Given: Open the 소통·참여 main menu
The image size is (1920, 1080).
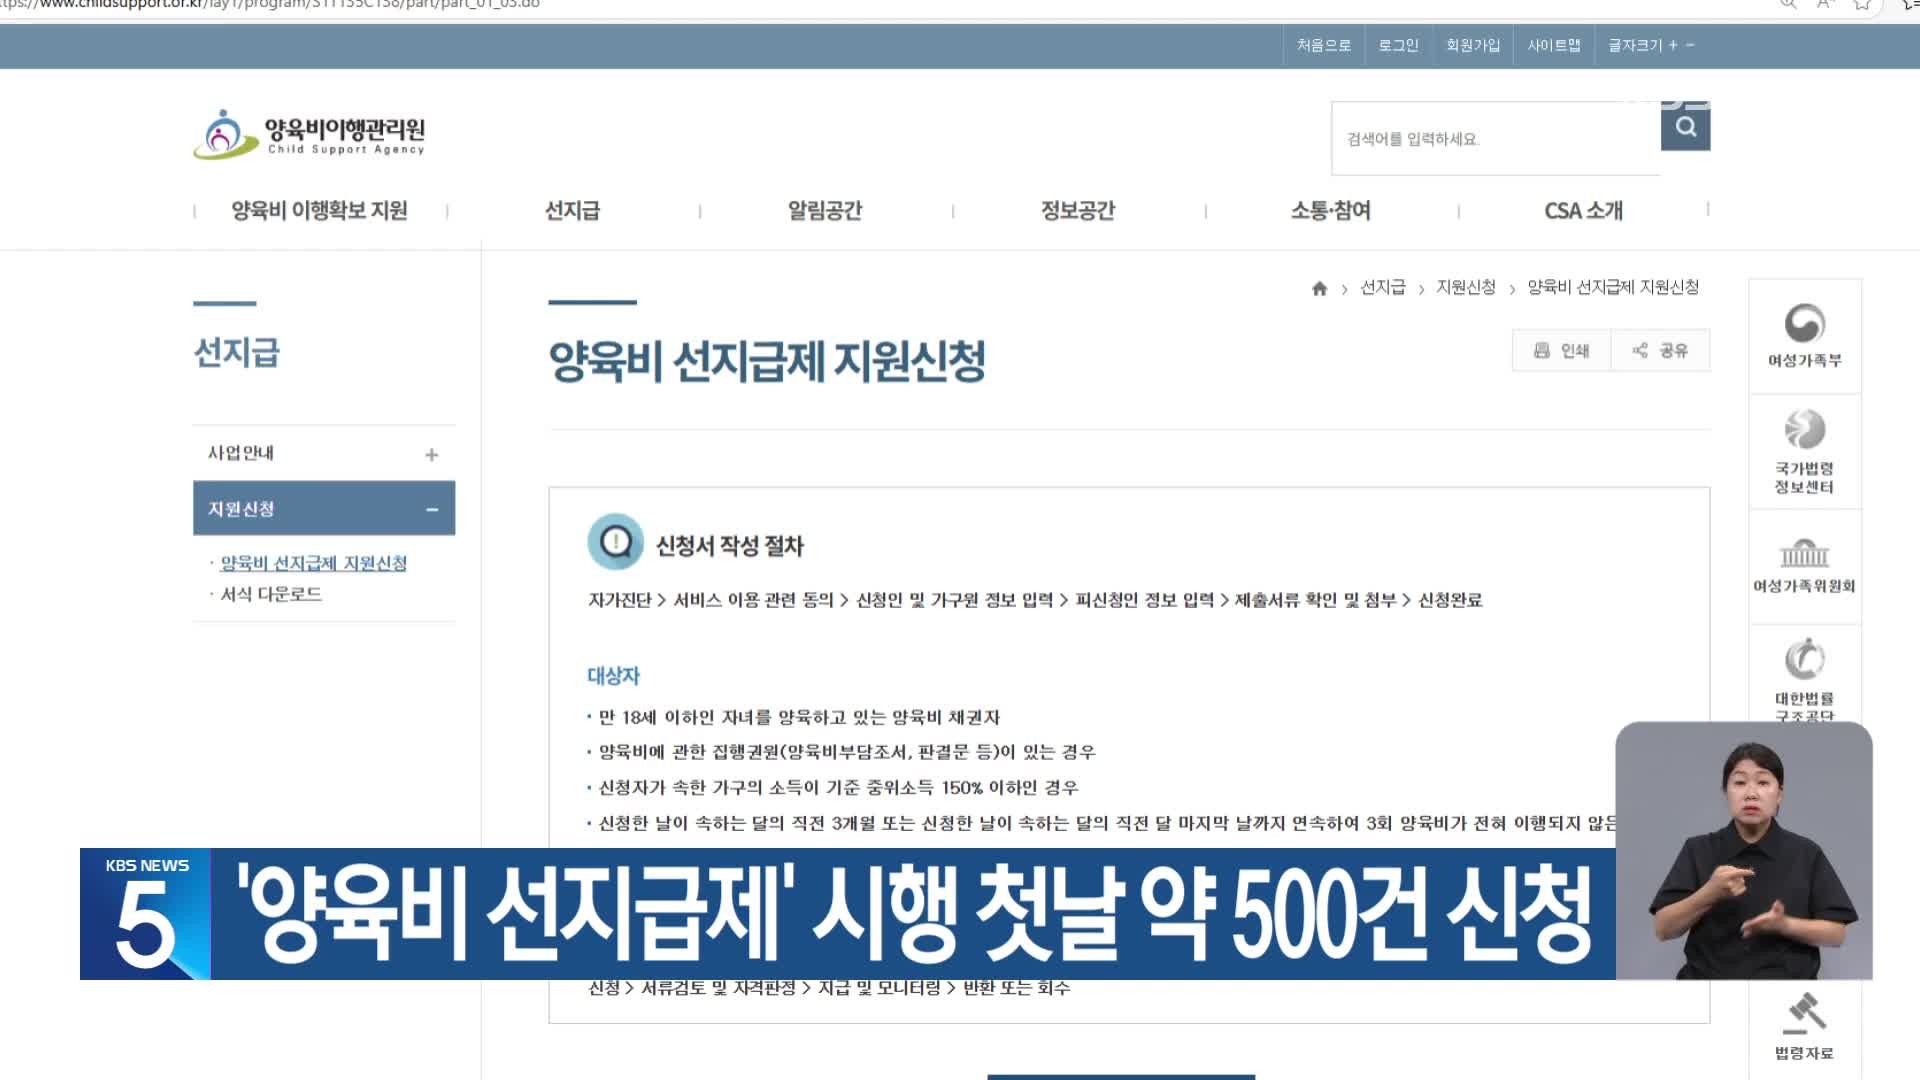Looking at the screenshot, I should [1331, 211].
